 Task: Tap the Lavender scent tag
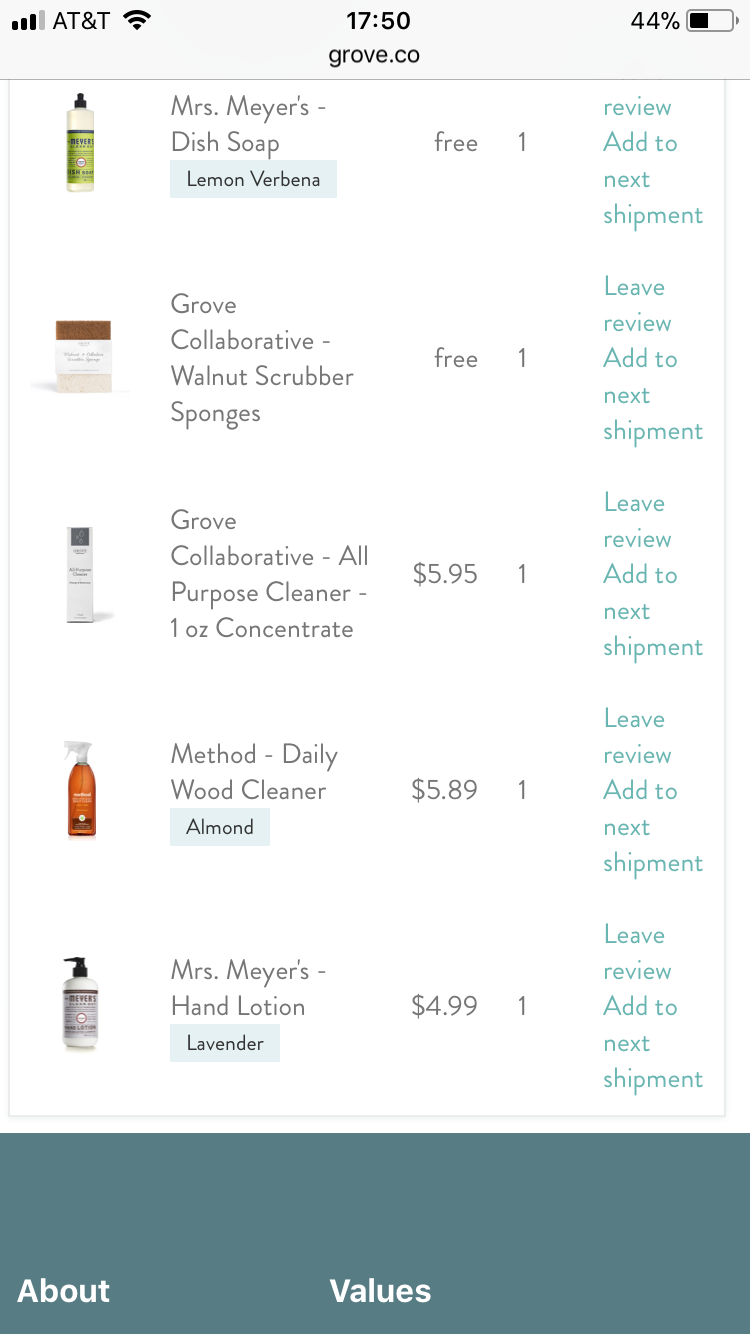225,1043
